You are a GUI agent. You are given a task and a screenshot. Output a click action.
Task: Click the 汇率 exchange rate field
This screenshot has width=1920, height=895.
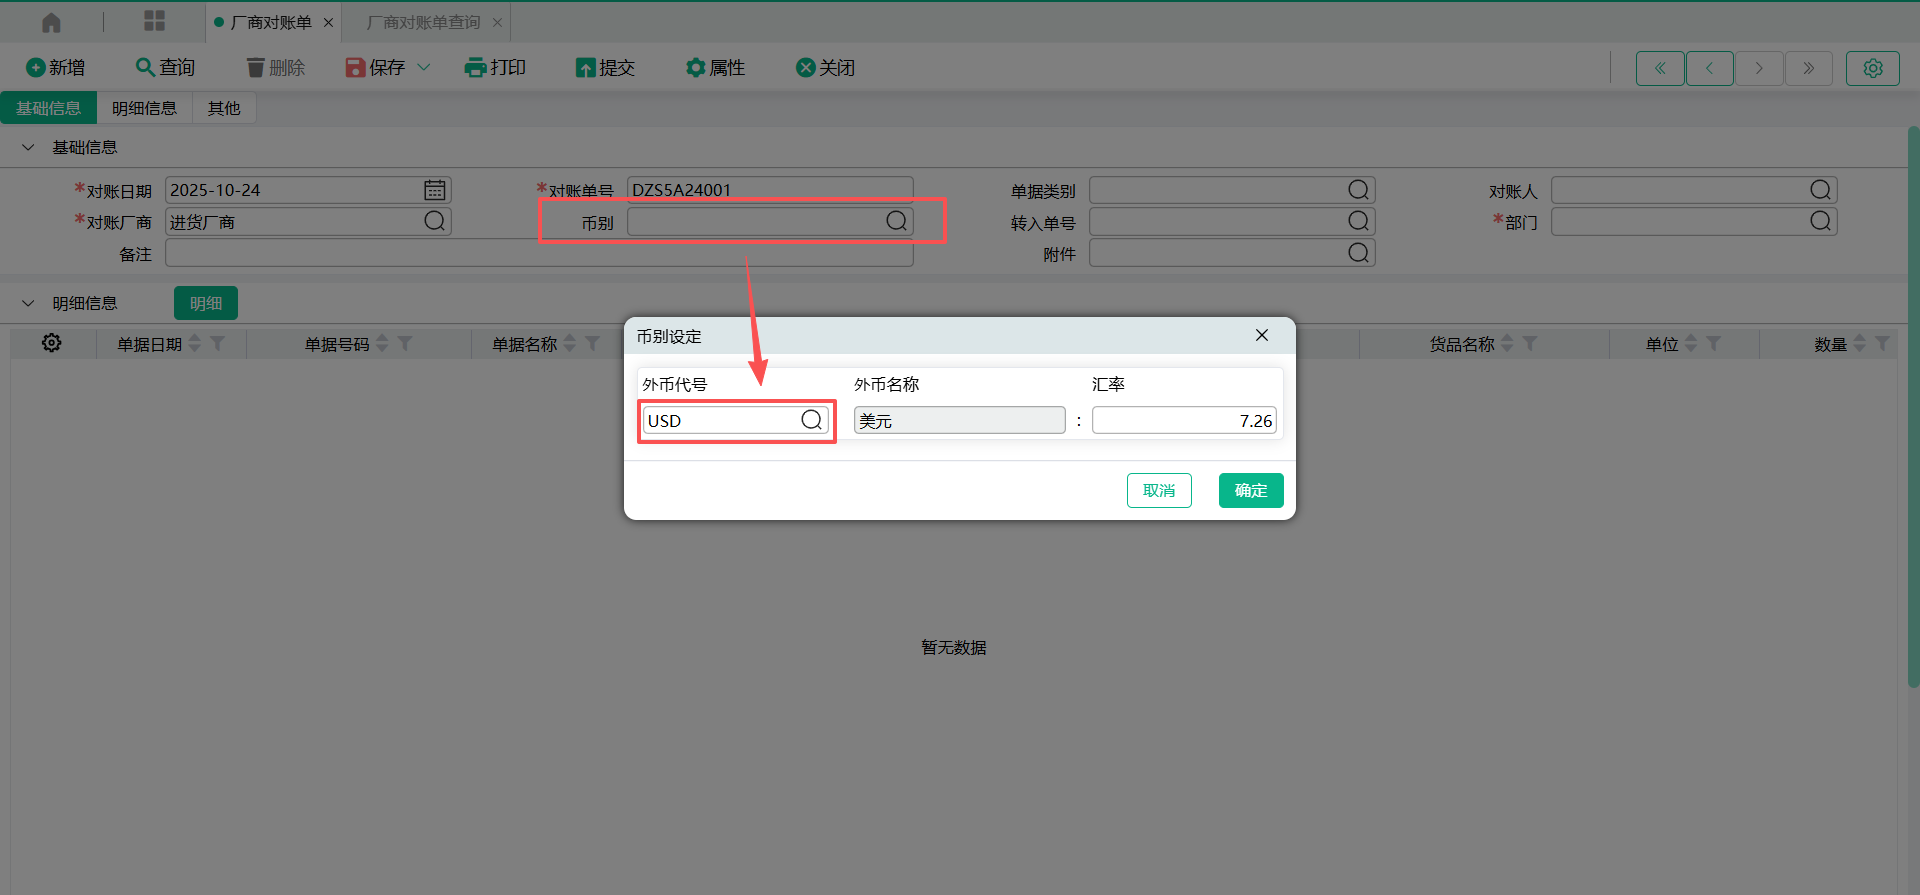click(1183, 420)
